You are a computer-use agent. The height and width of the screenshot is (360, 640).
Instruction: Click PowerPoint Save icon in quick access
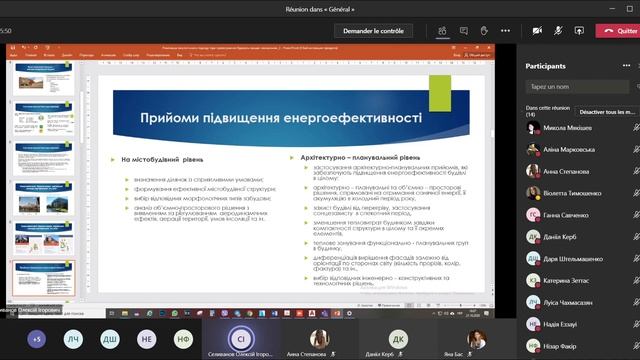(x=13, y=48)
